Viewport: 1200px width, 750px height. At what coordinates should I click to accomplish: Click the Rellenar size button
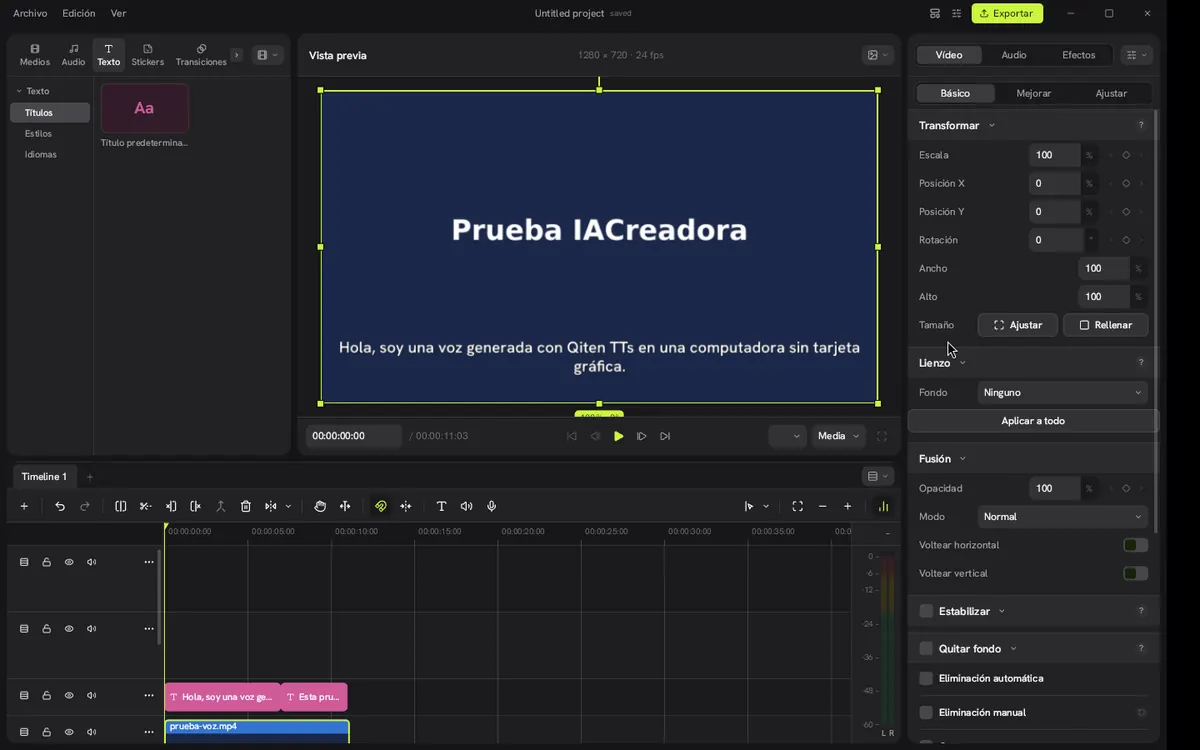[1106, 325]
